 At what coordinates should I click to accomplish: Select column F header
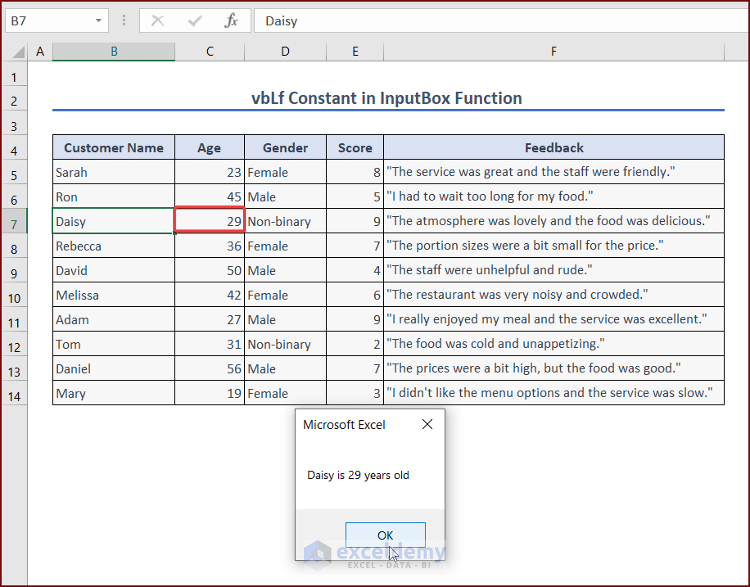tap(554, 52)
